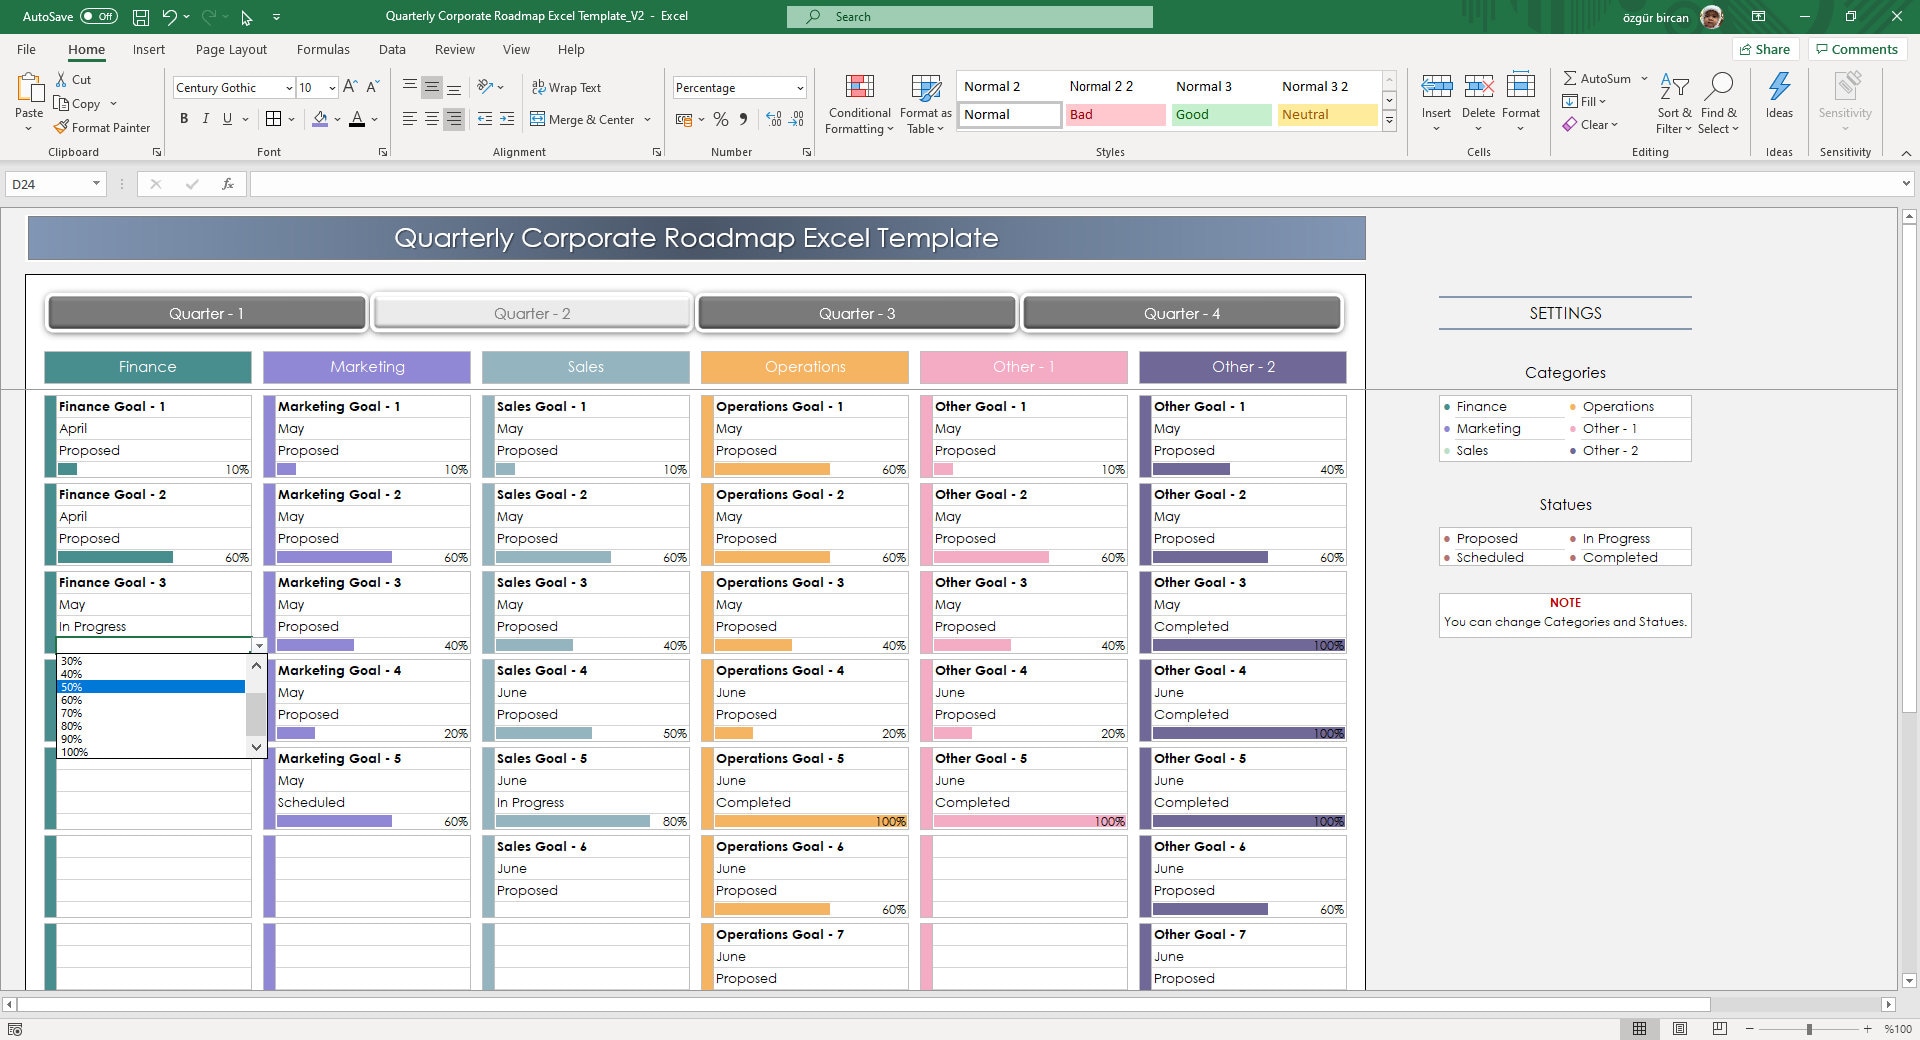Open the Percentage number format dropdown

click(x=800, y=87)
